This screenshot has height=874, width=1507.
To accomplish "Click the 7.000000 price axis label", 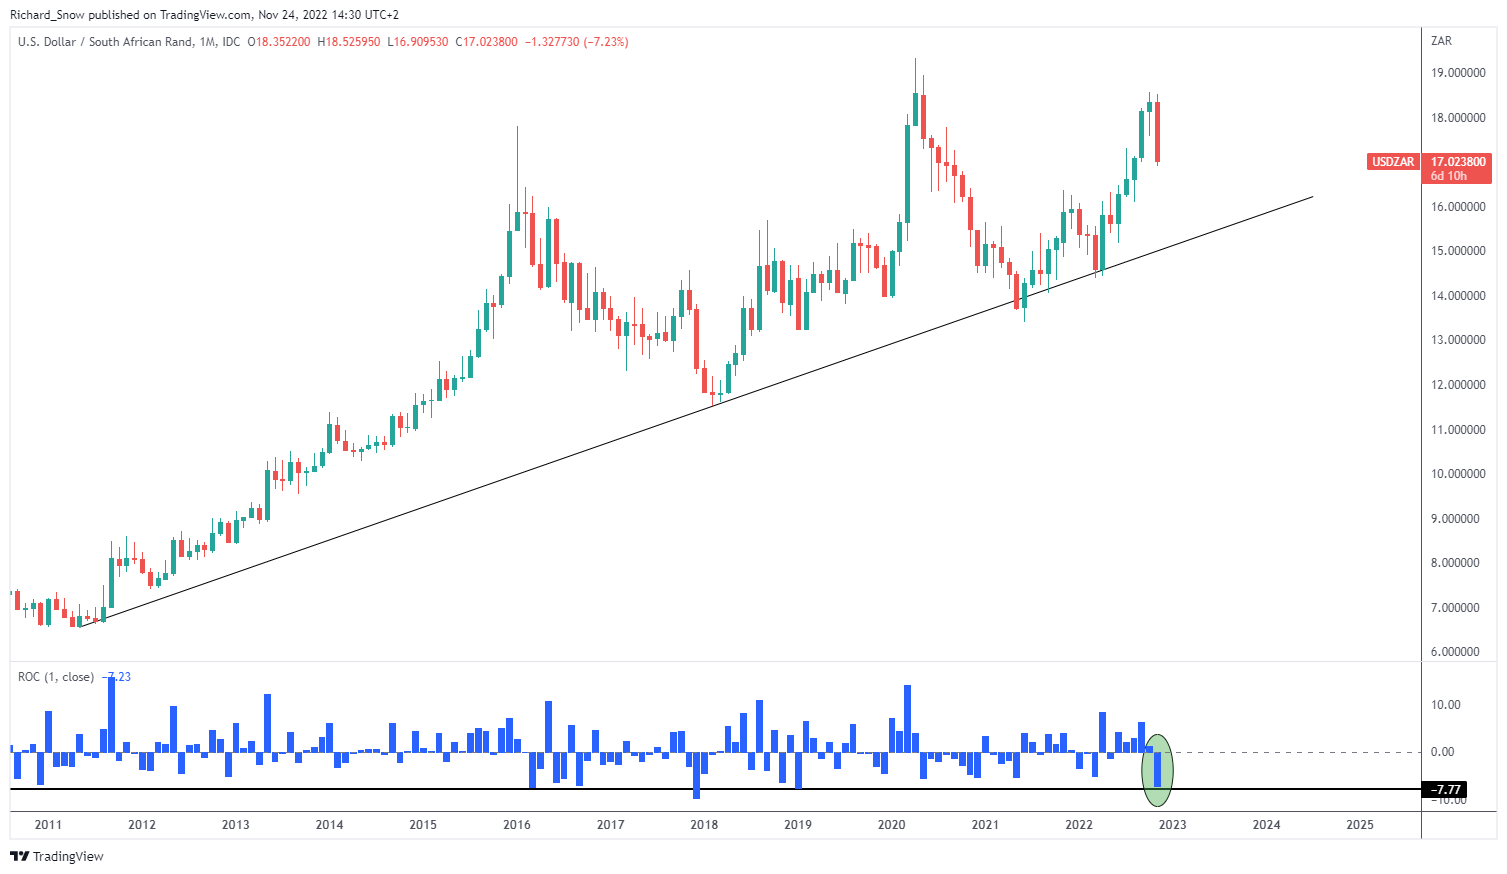I will pyautogui.click(x=1457, y=608).
